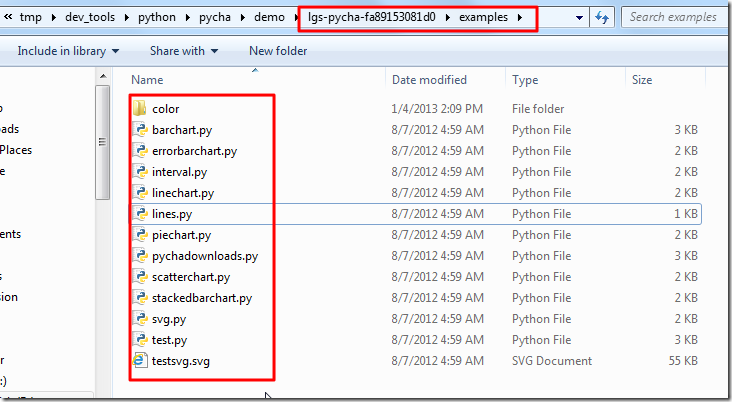732x402 pixels.
Task: Select the barchart.py Python file icon
Action: pyautogui.click(x=140, y=130)
